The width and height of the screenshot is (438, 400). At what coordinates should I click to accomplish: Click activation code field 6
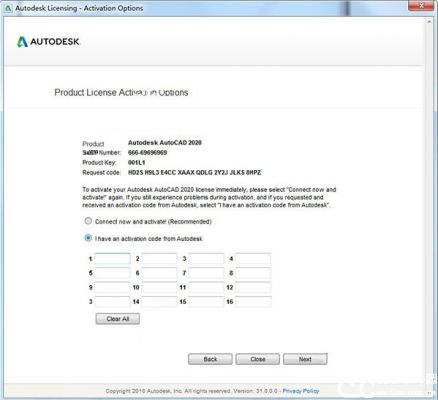[159, 273]
